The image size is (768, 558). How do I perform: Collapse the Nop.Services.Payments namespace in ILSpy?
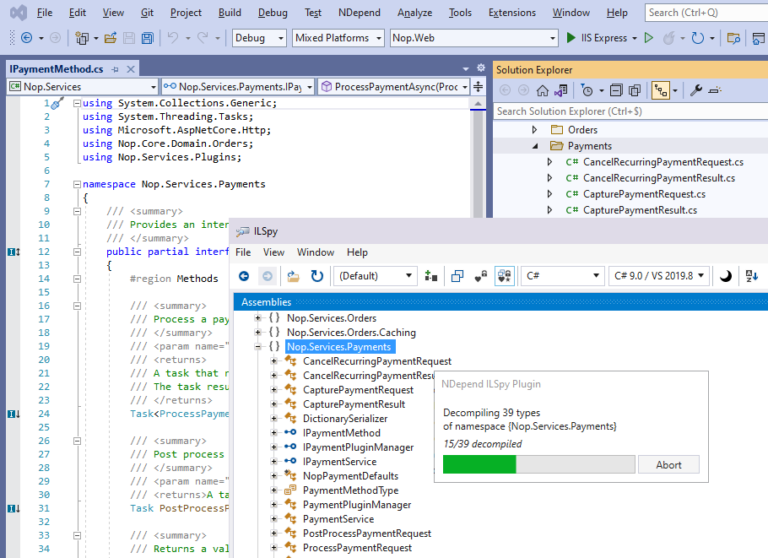(x=258, y=347)
